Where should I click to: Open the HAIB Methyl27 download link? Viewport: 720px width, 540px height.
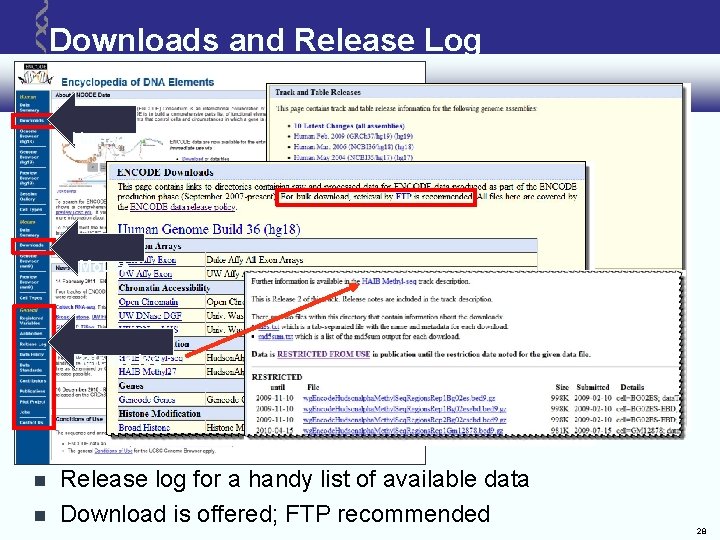(147, 371)
